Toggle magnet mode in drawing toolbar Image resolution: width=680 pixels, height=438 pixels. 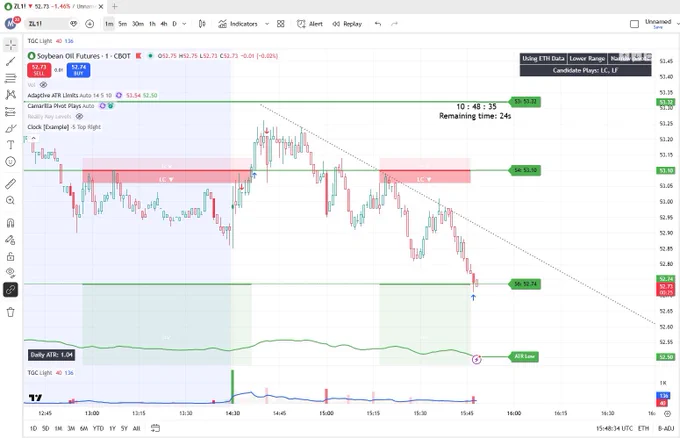[x=11, y=223]
